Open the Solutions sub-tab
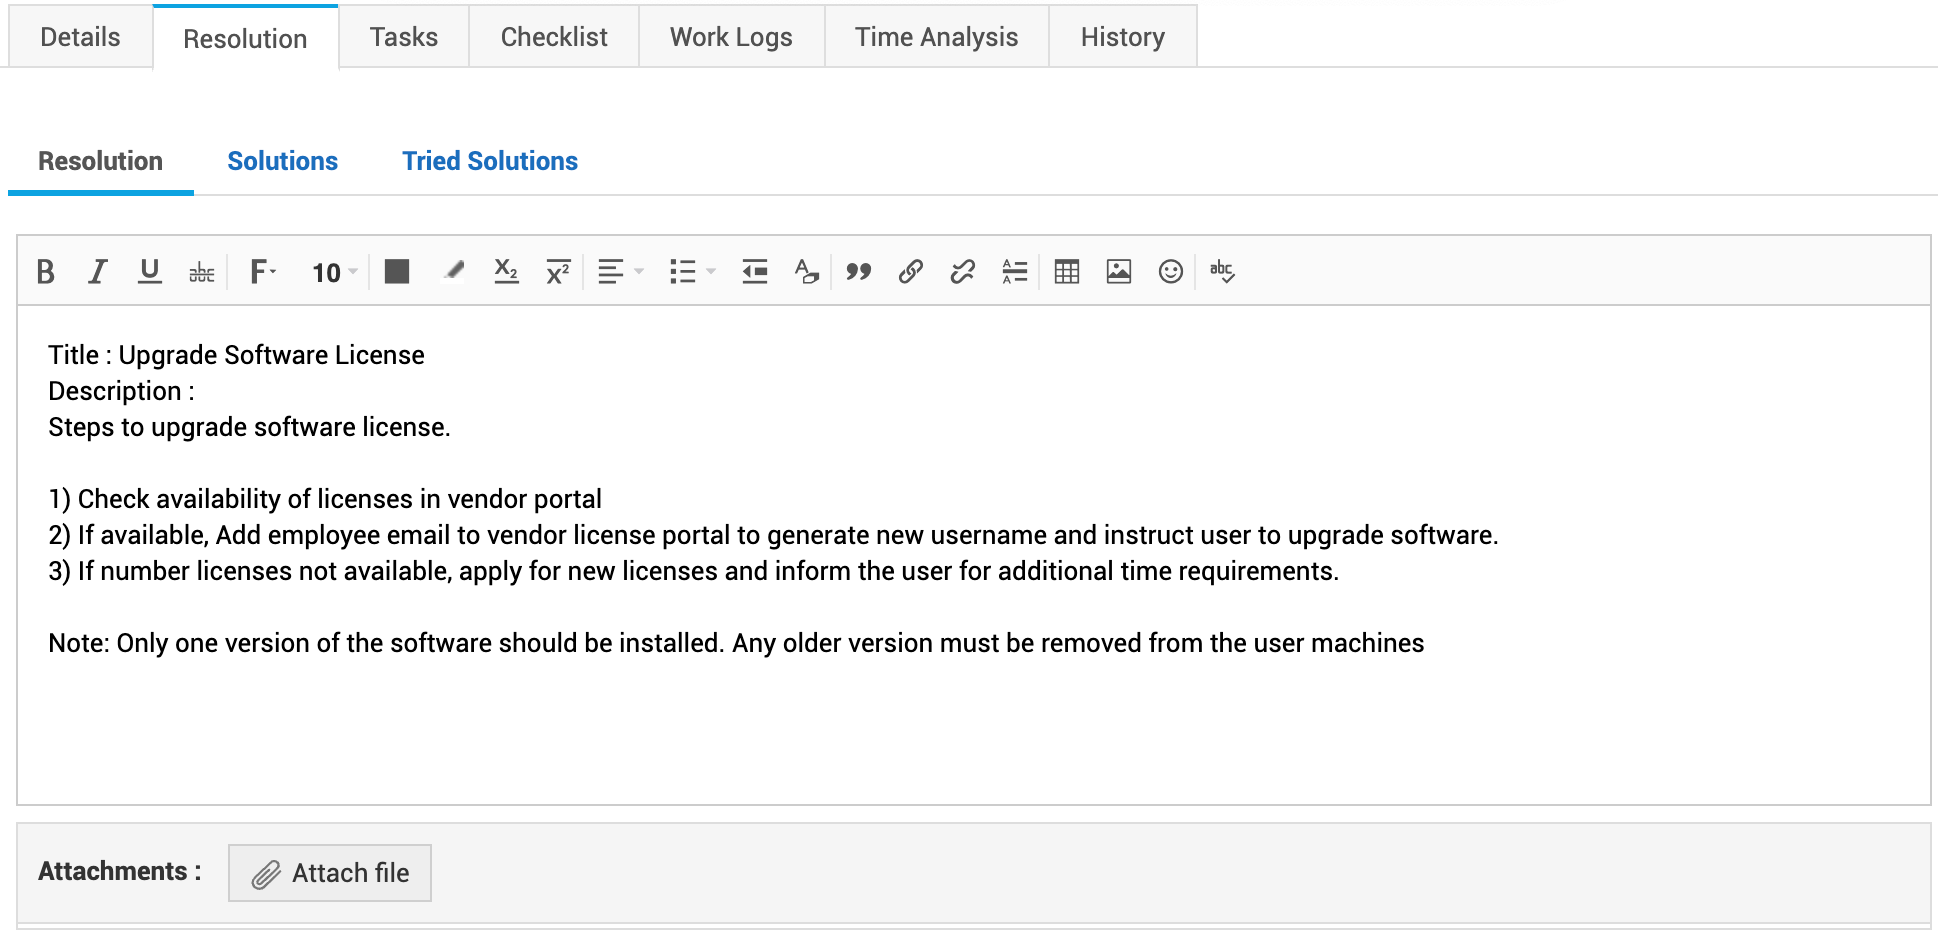 tap(283, 161)
